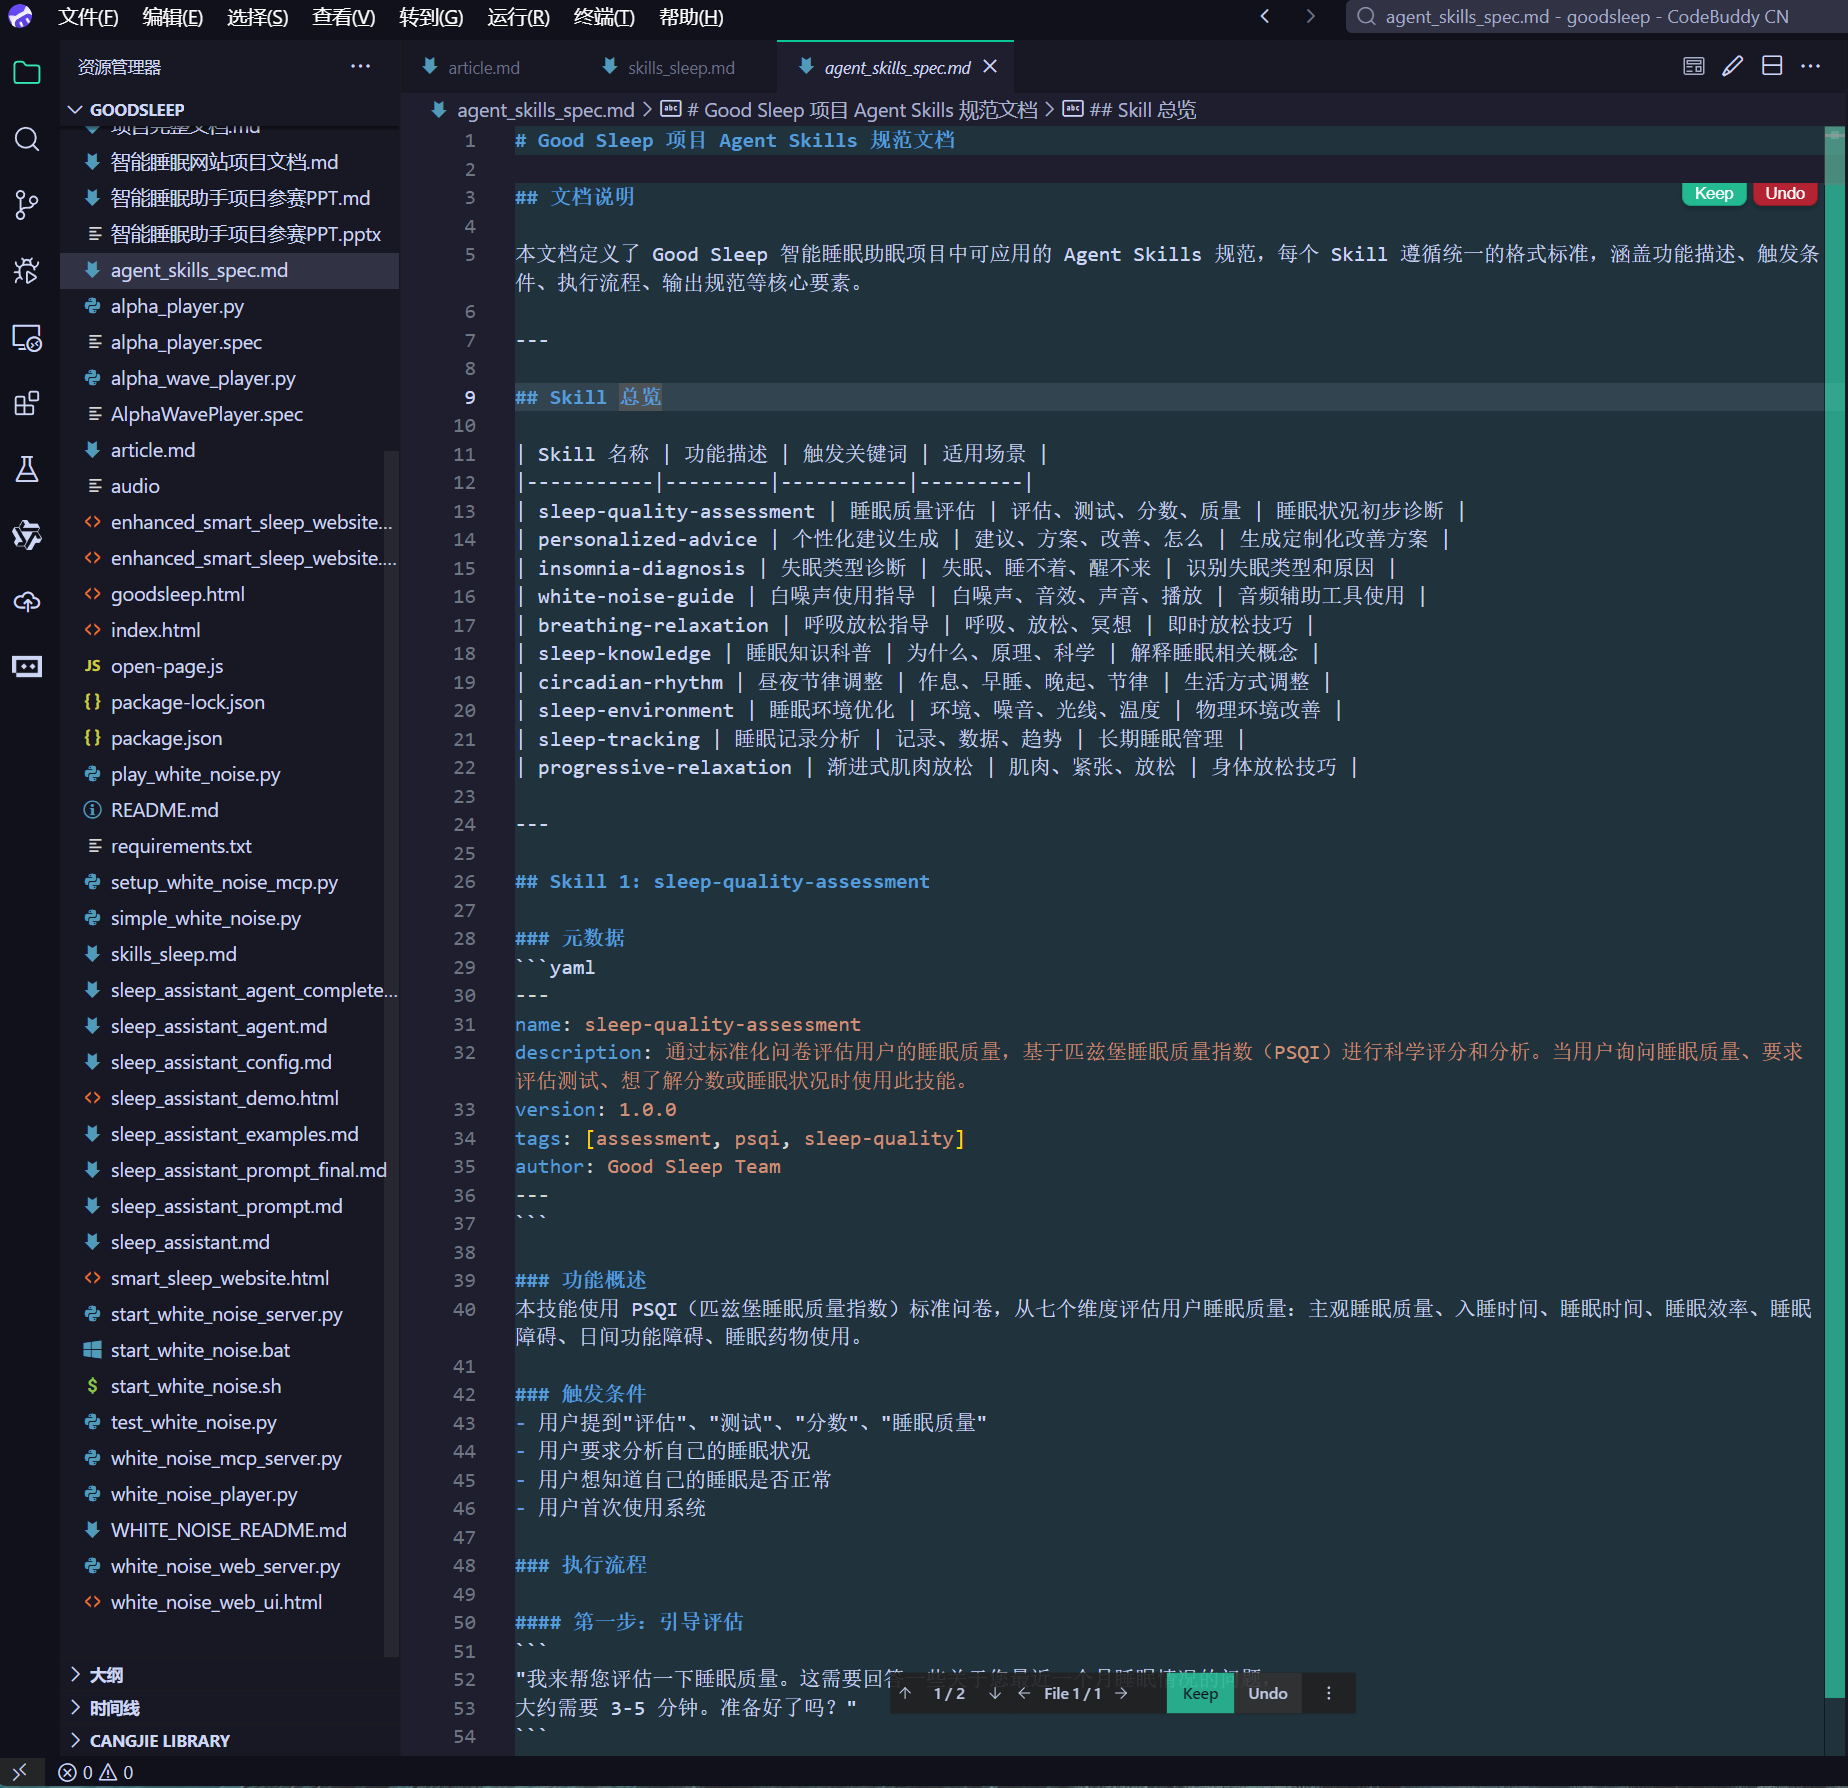
Task: Open the 选择(S) menu
Action: coord(258,17)
